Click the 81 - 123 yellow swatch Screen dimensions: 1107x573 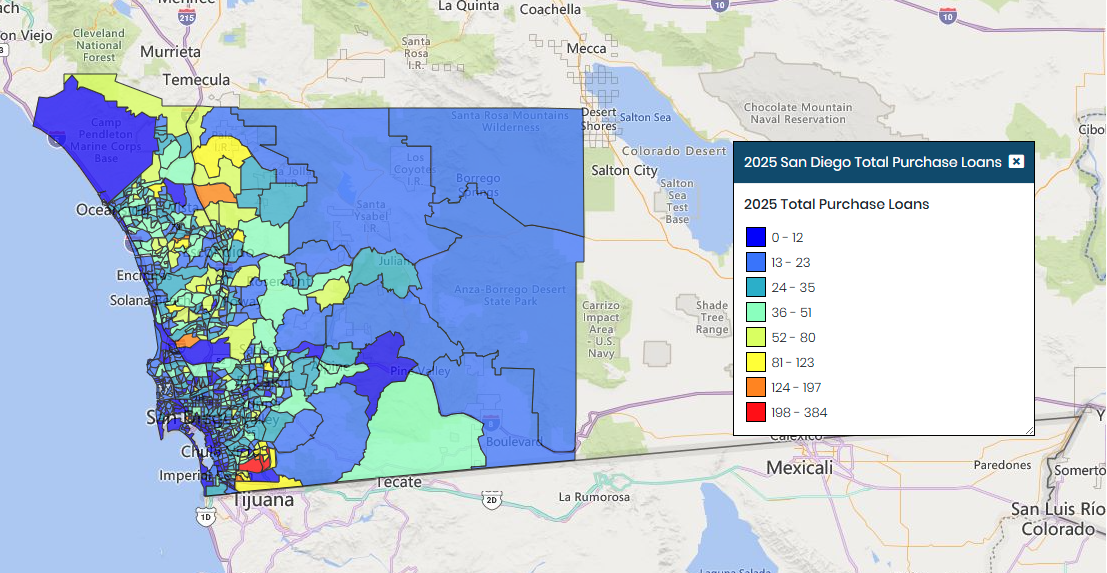tap(756, 362)
